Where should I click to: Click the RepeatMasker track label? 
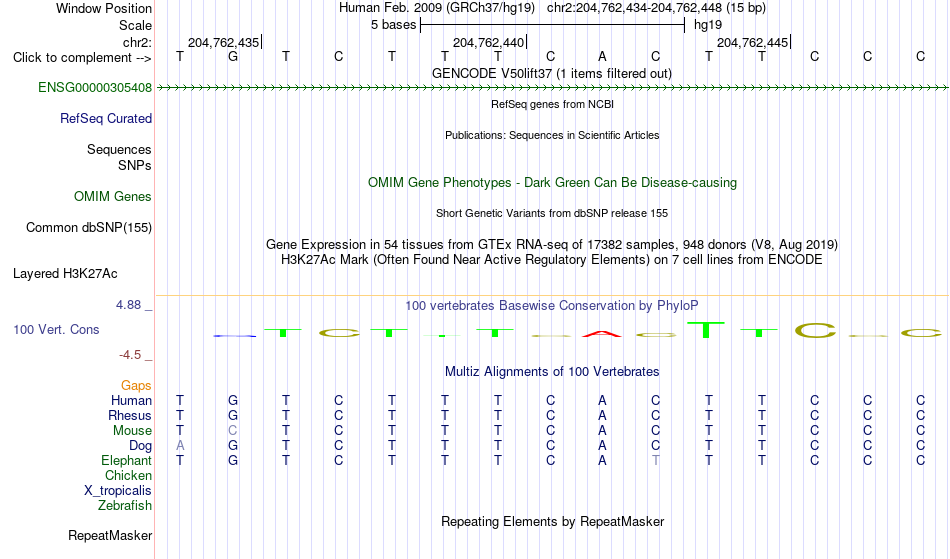pyautogui.click(x=110, y=536)
